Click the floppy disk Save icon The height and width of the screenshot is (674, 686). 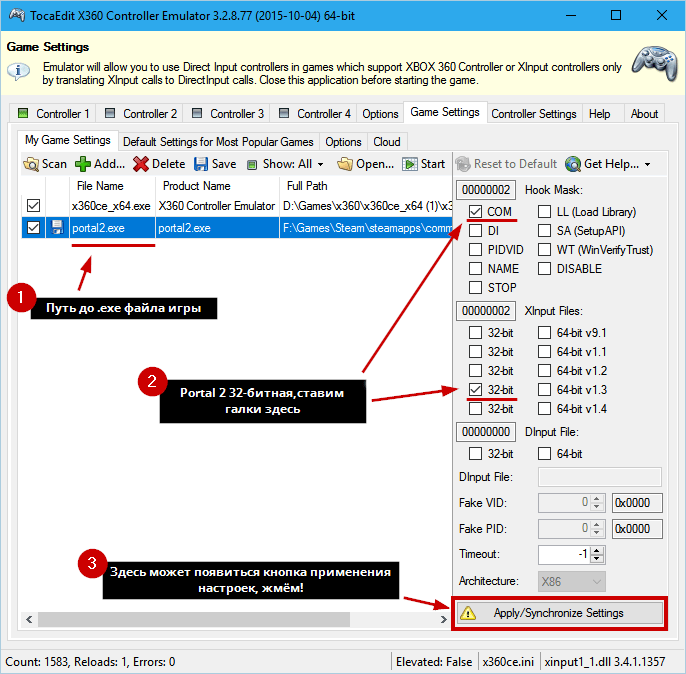click(201, 164)
